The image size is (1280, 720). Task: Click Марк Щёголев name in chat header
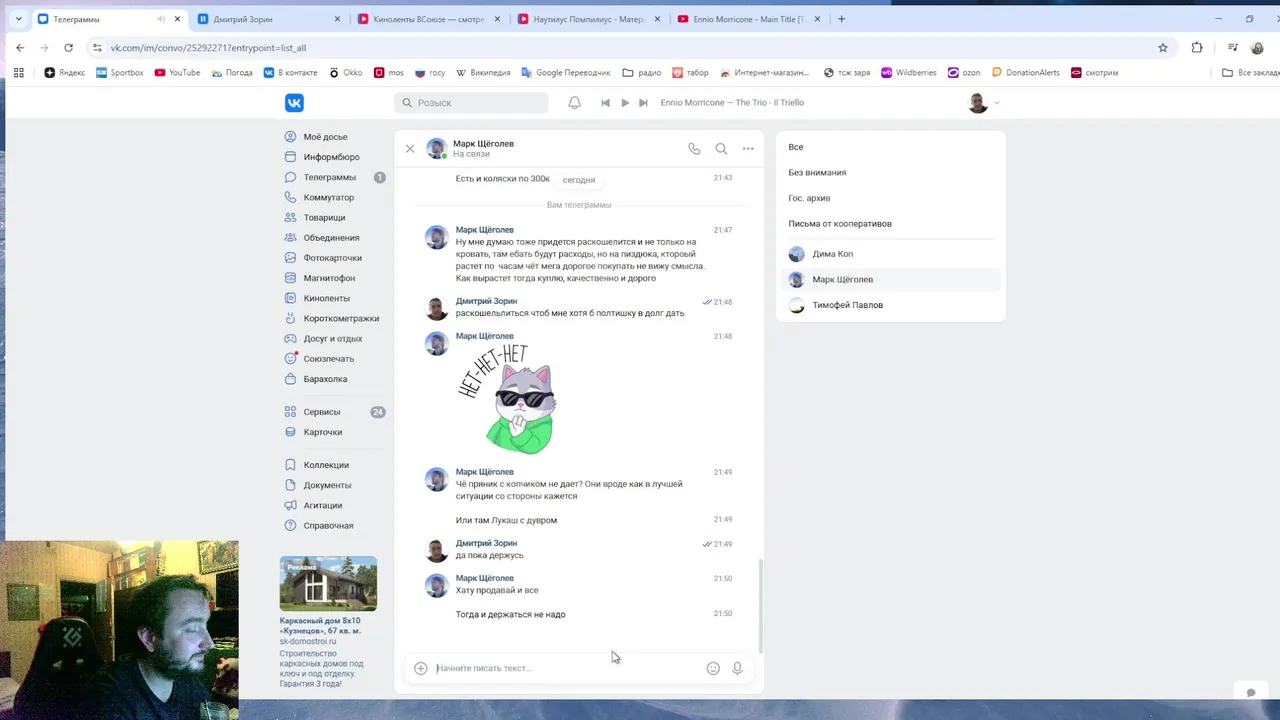(483, 144)
